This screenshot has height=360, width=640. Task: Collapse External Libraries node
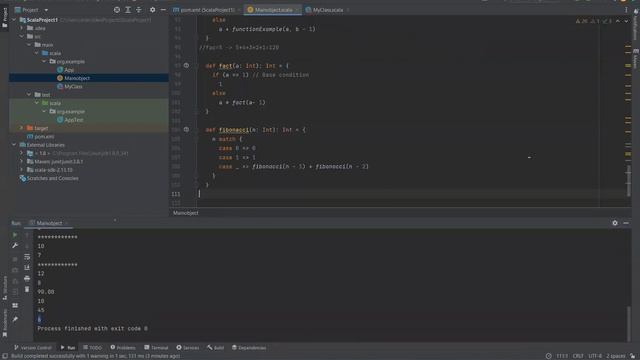14,145
